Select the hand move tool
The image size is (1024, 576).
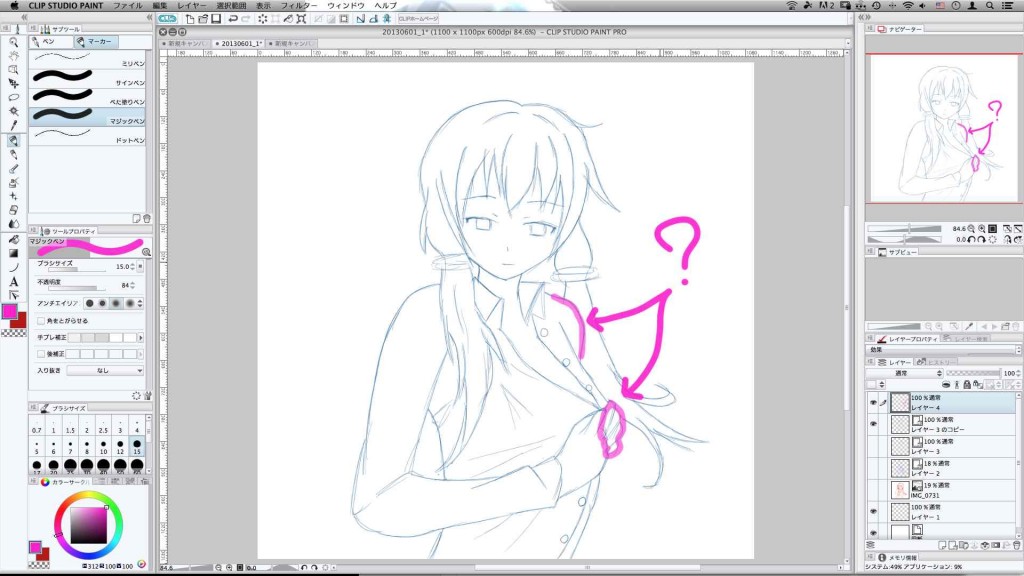(x=14, y=57)
